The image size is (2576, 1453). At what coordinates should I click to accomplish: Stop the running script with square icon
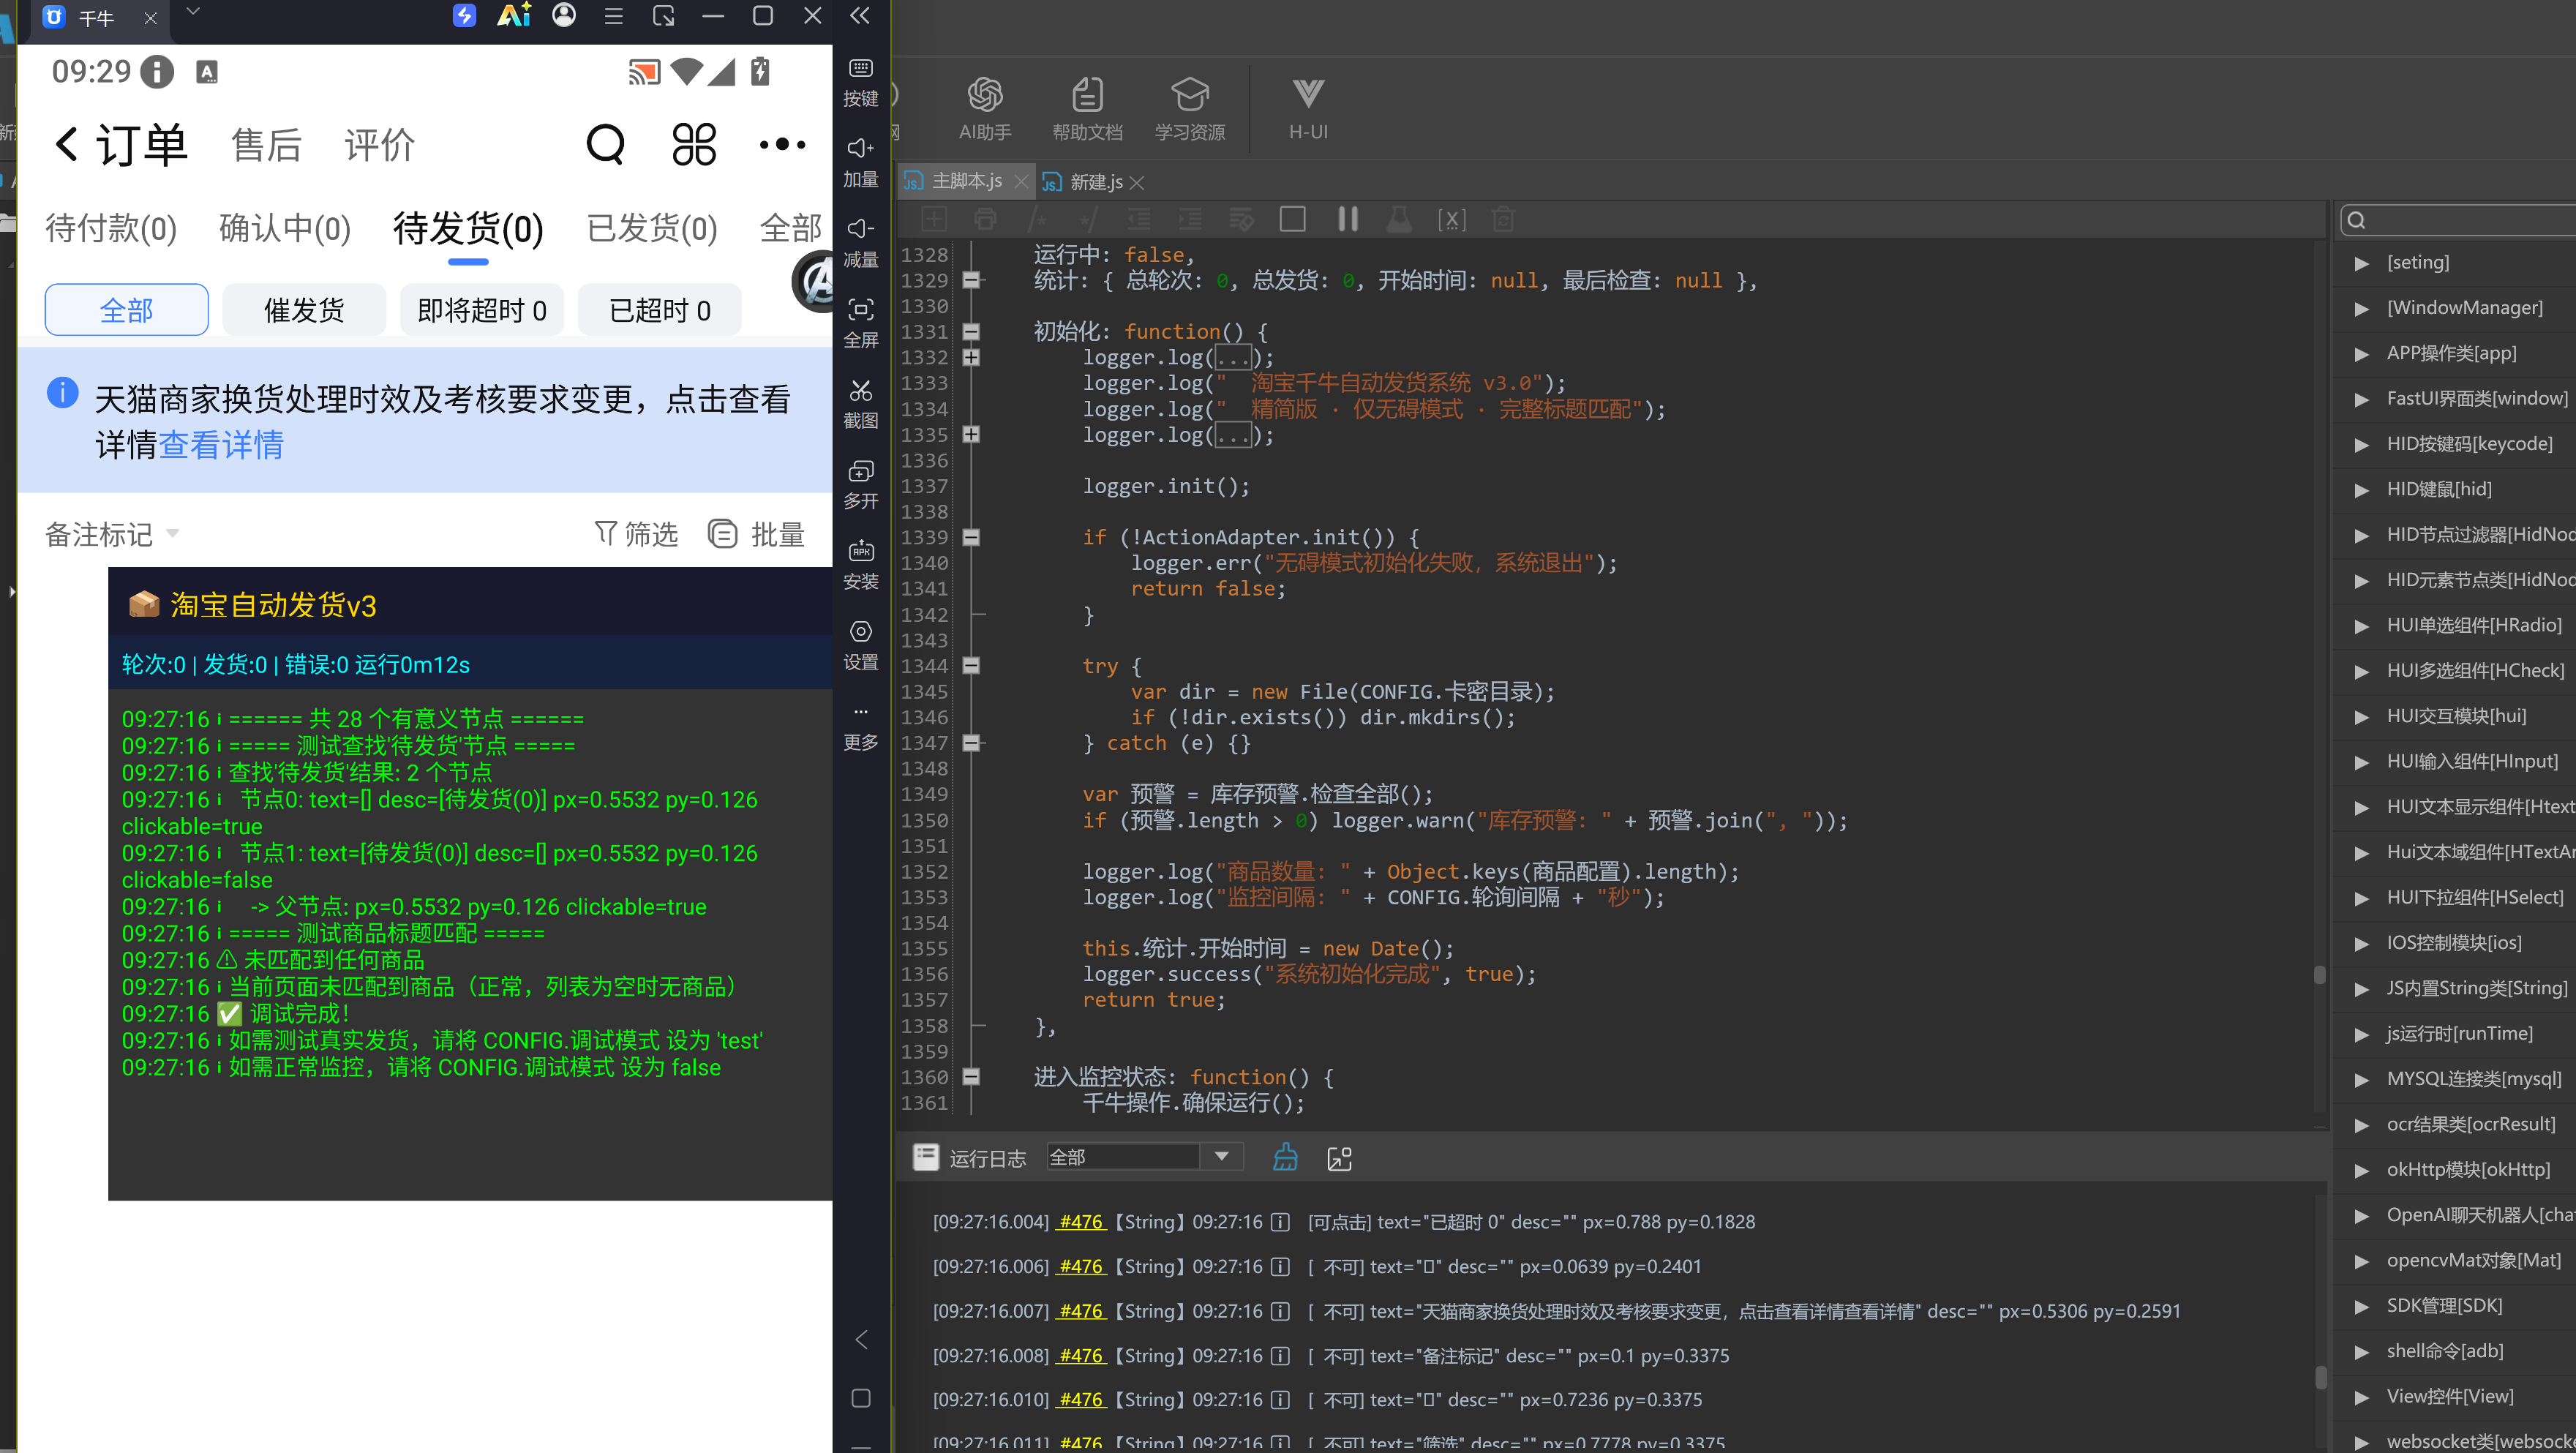tap(1292, 219)
